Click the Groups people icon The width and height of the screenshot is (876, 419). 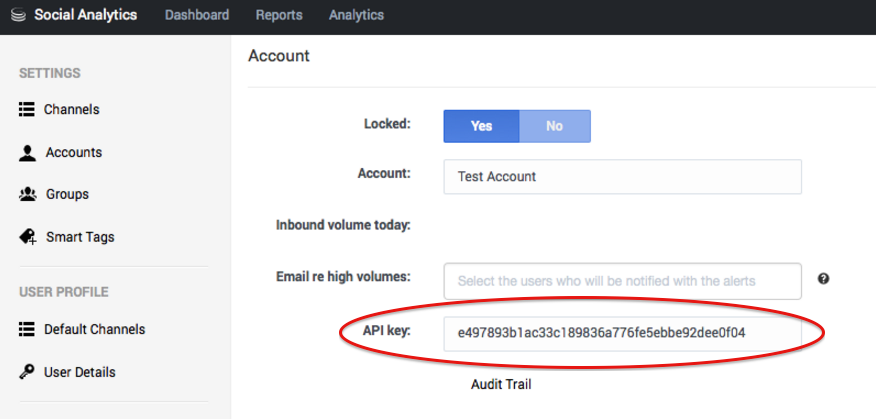tap(27, 194)
